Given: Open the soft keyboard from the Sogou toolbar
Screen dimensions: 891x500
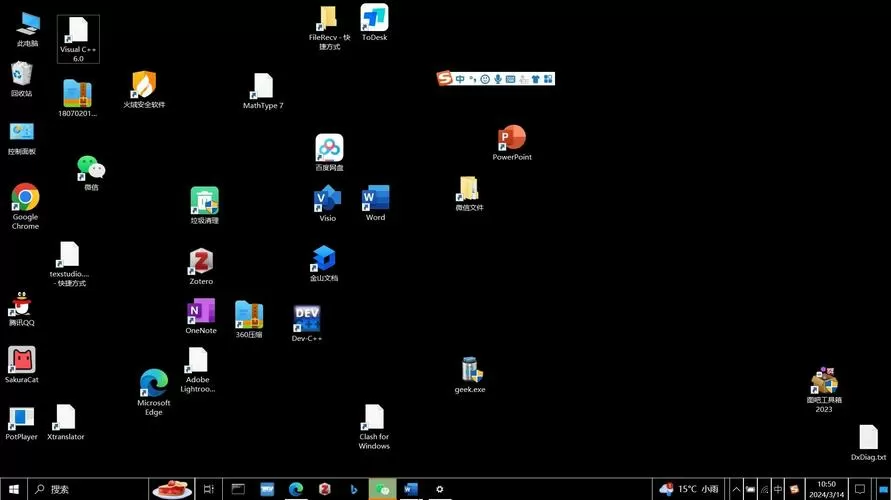Looking at the screenshot, I should click(510, 79).
